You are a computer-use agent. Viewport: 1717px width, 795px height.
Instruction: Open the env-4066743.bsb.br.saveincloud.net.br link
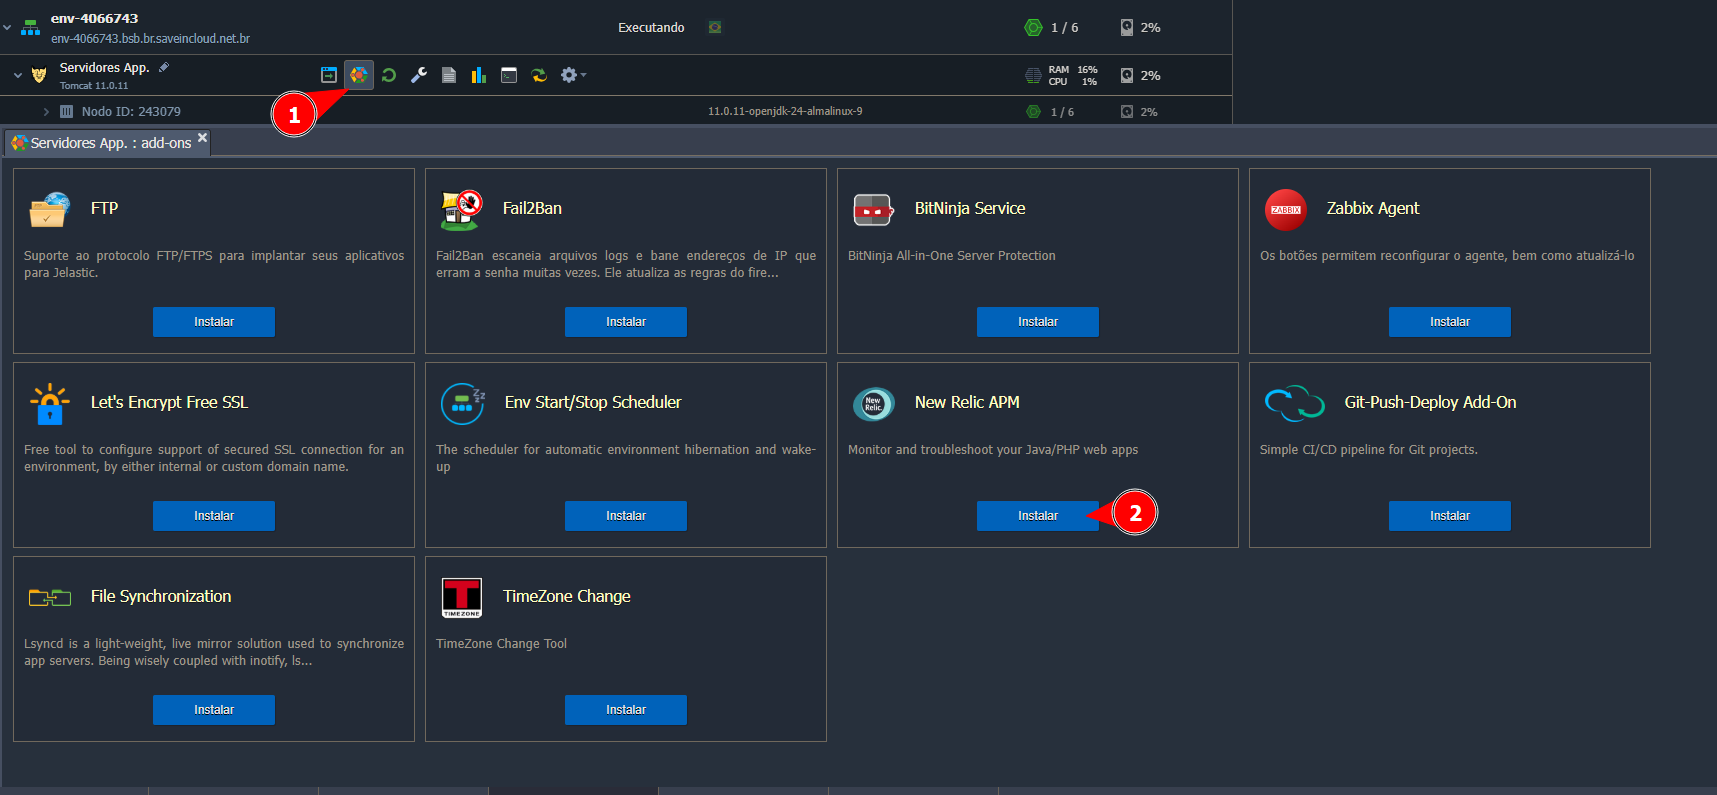150,39
